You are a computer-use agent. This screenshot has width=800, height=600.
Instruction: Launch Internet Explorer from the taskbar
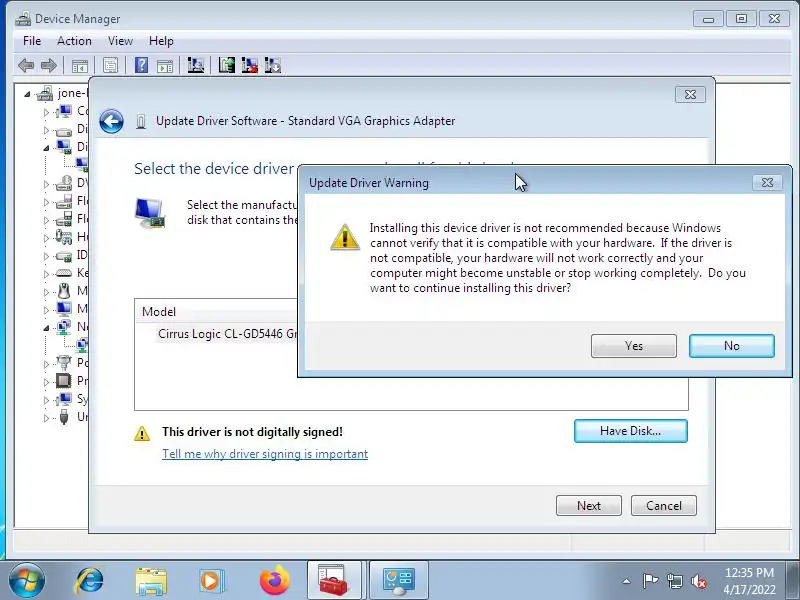[90, 581]
